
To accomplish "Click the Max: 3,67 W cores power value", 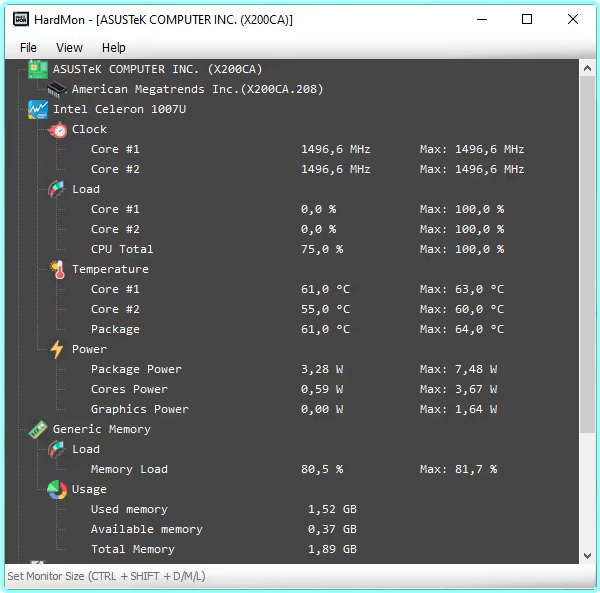I will click(x=458, y=389).
